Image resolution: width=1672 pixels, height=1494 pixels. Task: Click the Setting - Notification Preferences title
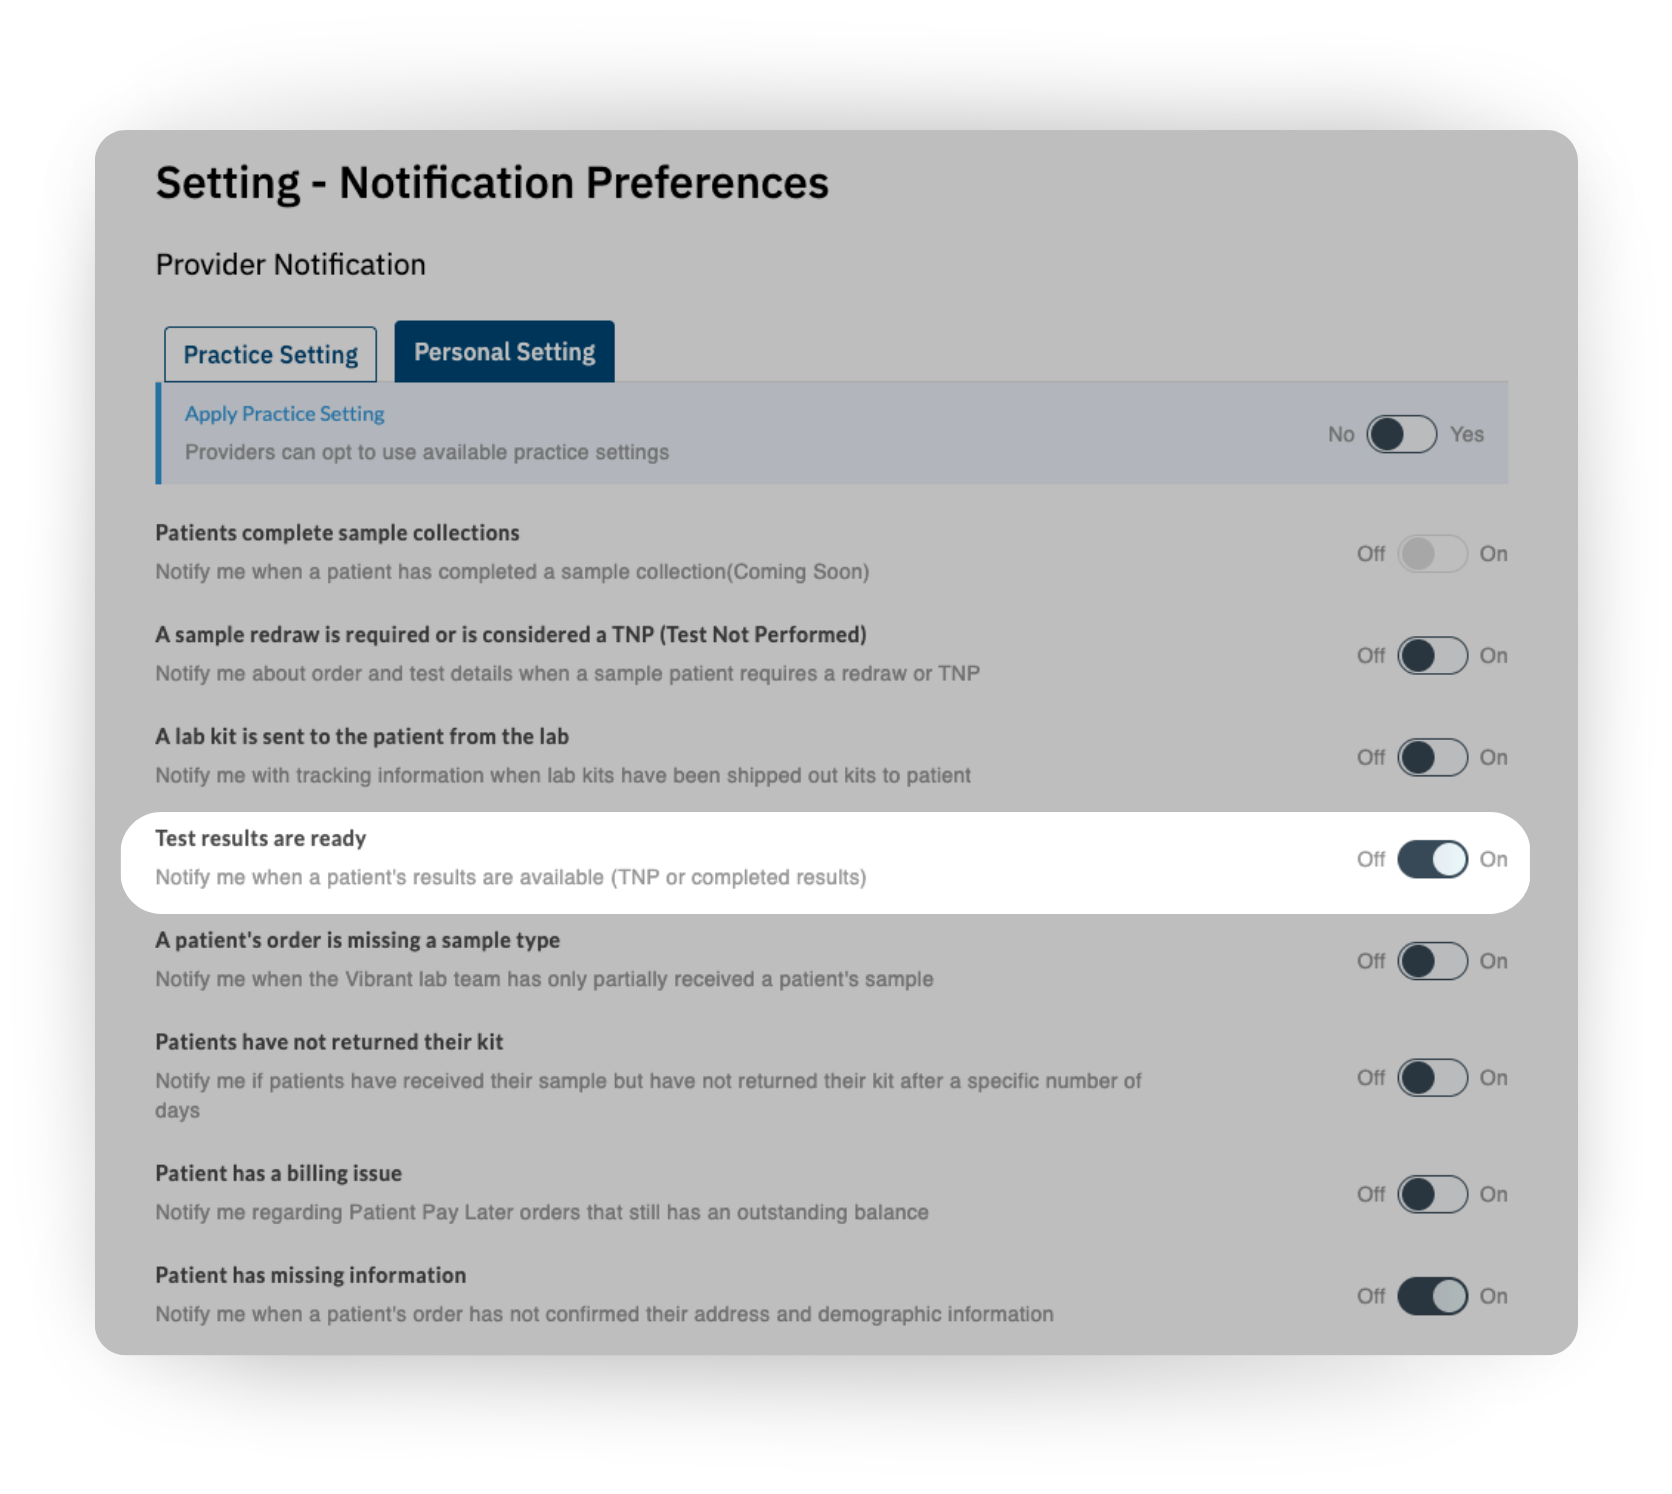(492, 183)
